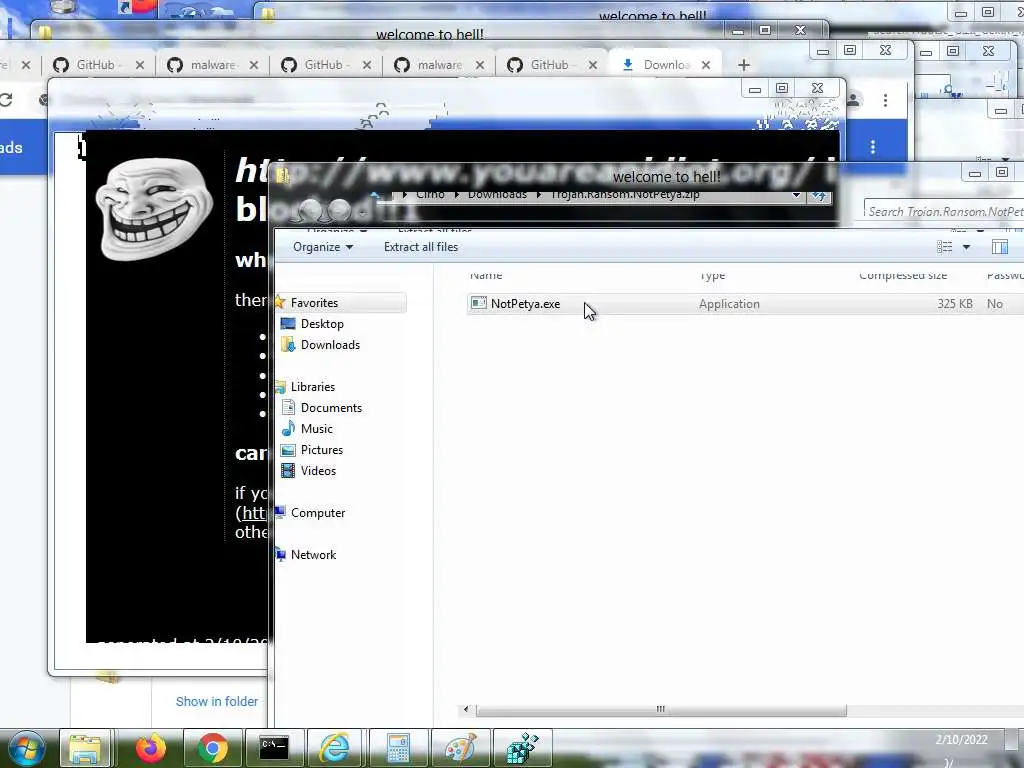1024x768 pixels.
Task: Click the Favorites star icon
Action: pos(280,302)
